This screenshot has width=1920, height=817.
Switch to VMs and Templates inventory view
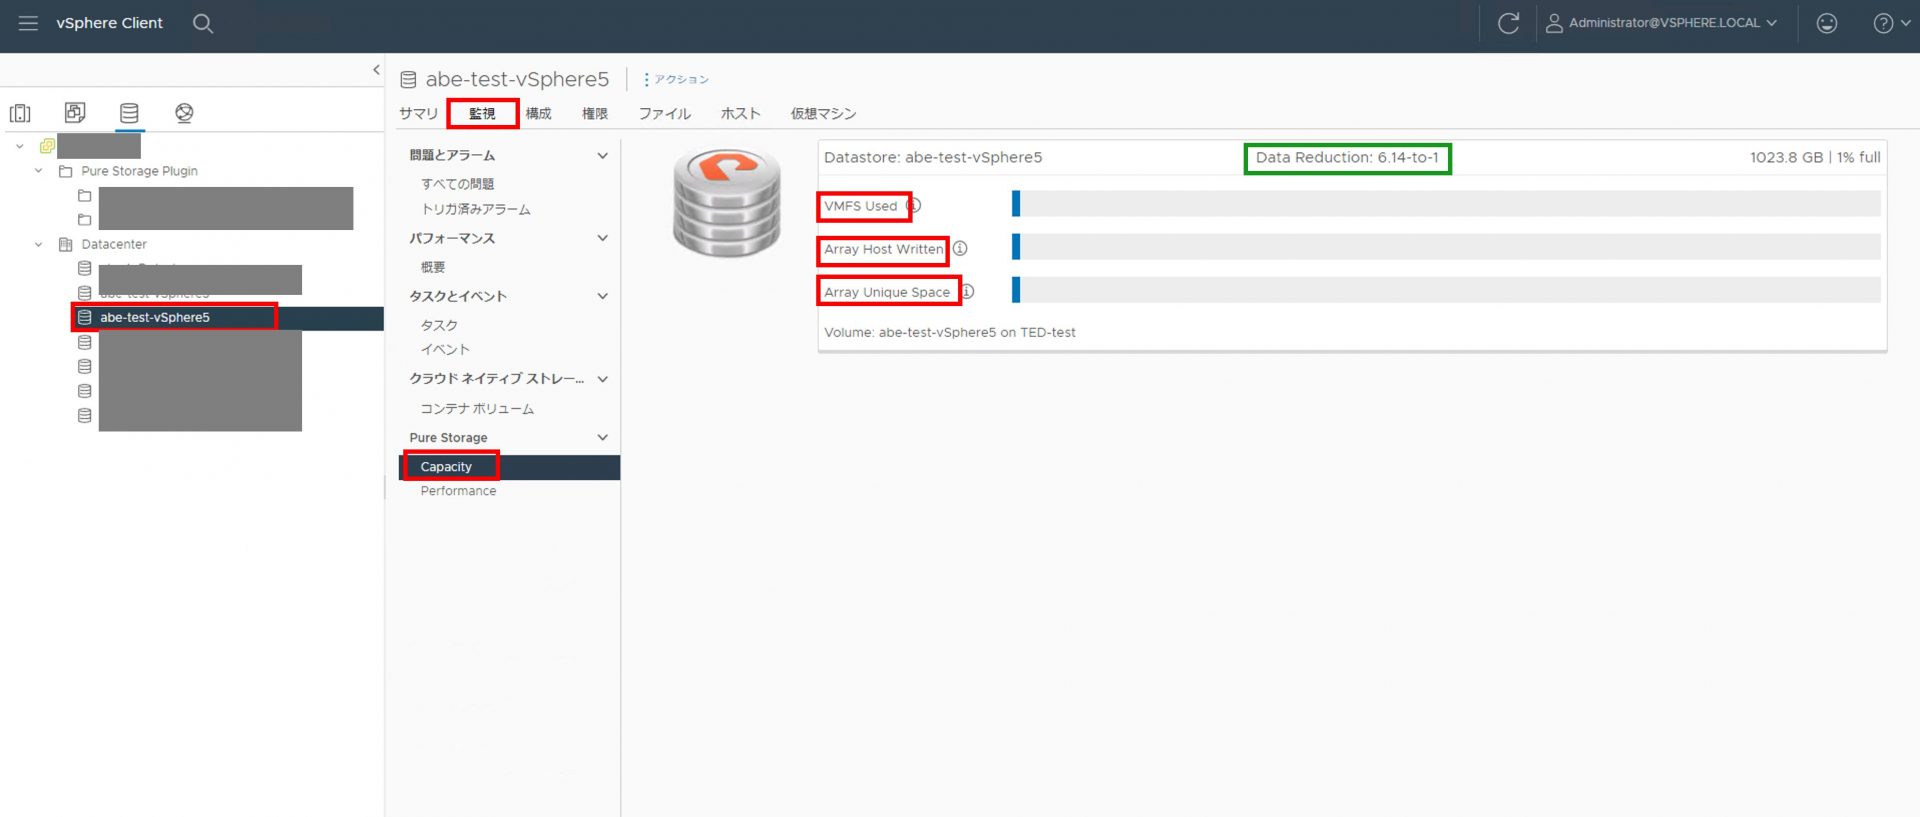coord(75,113)
